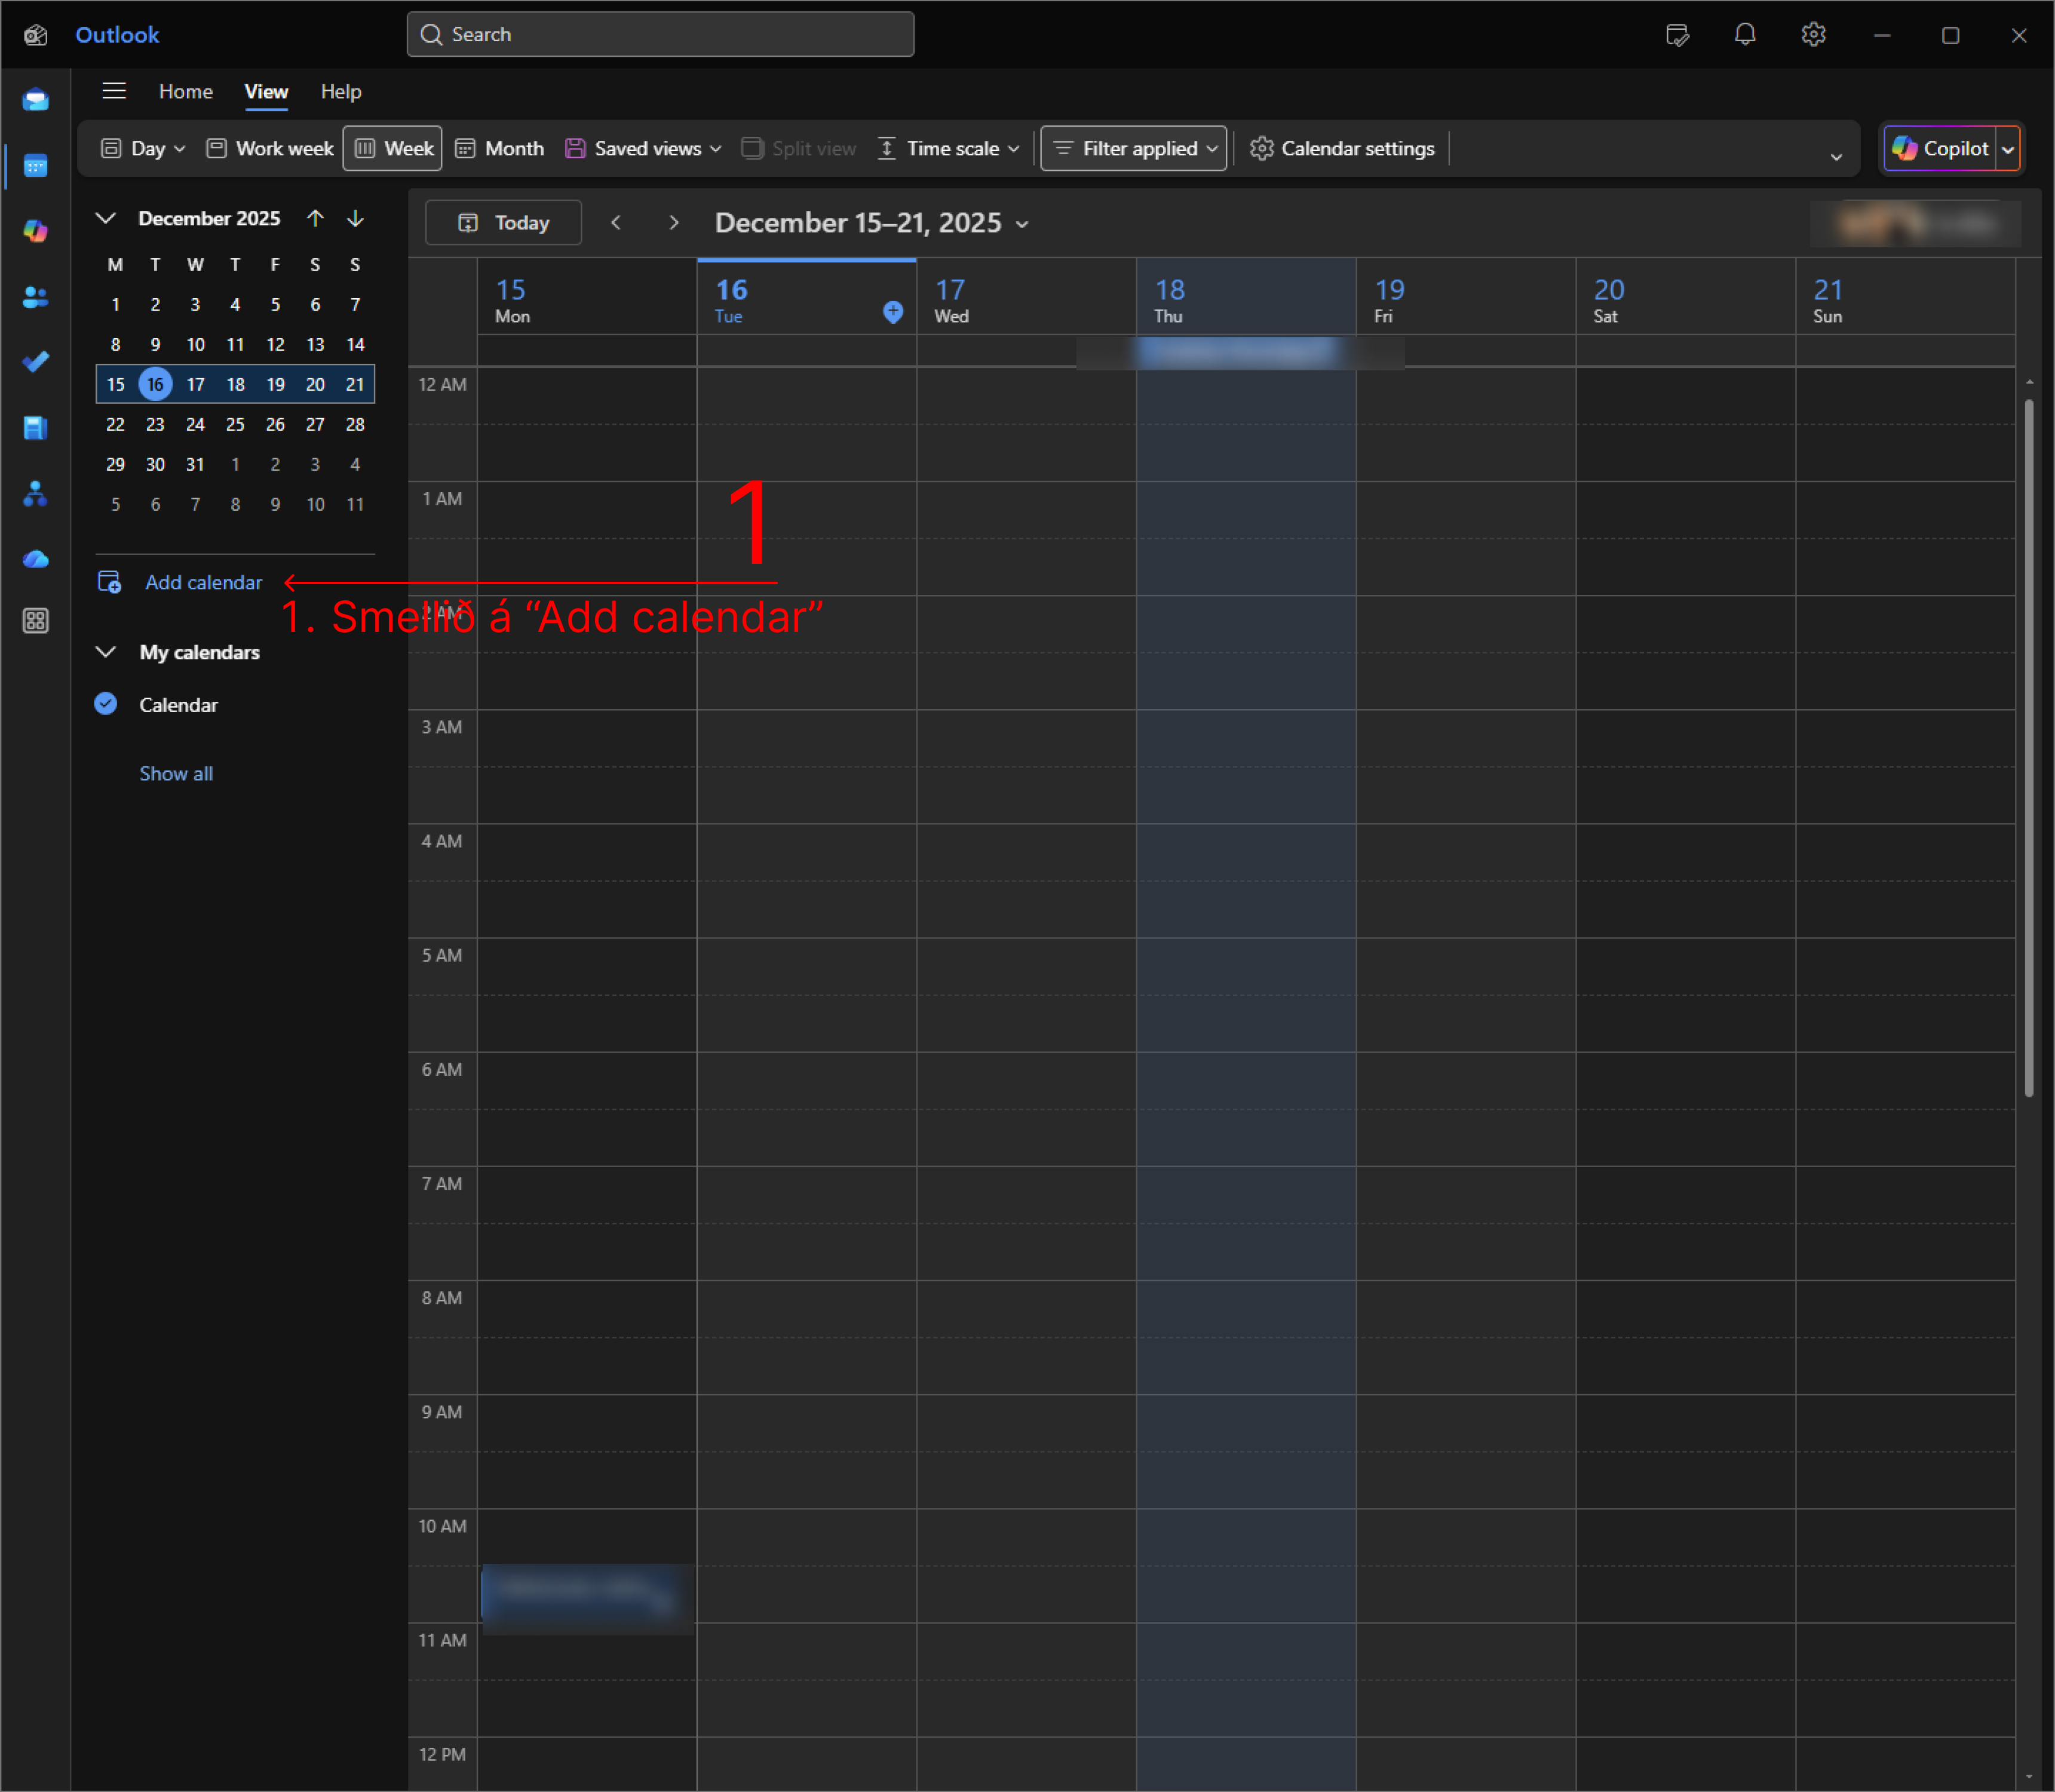Click in the Search box

pos(660,35)
